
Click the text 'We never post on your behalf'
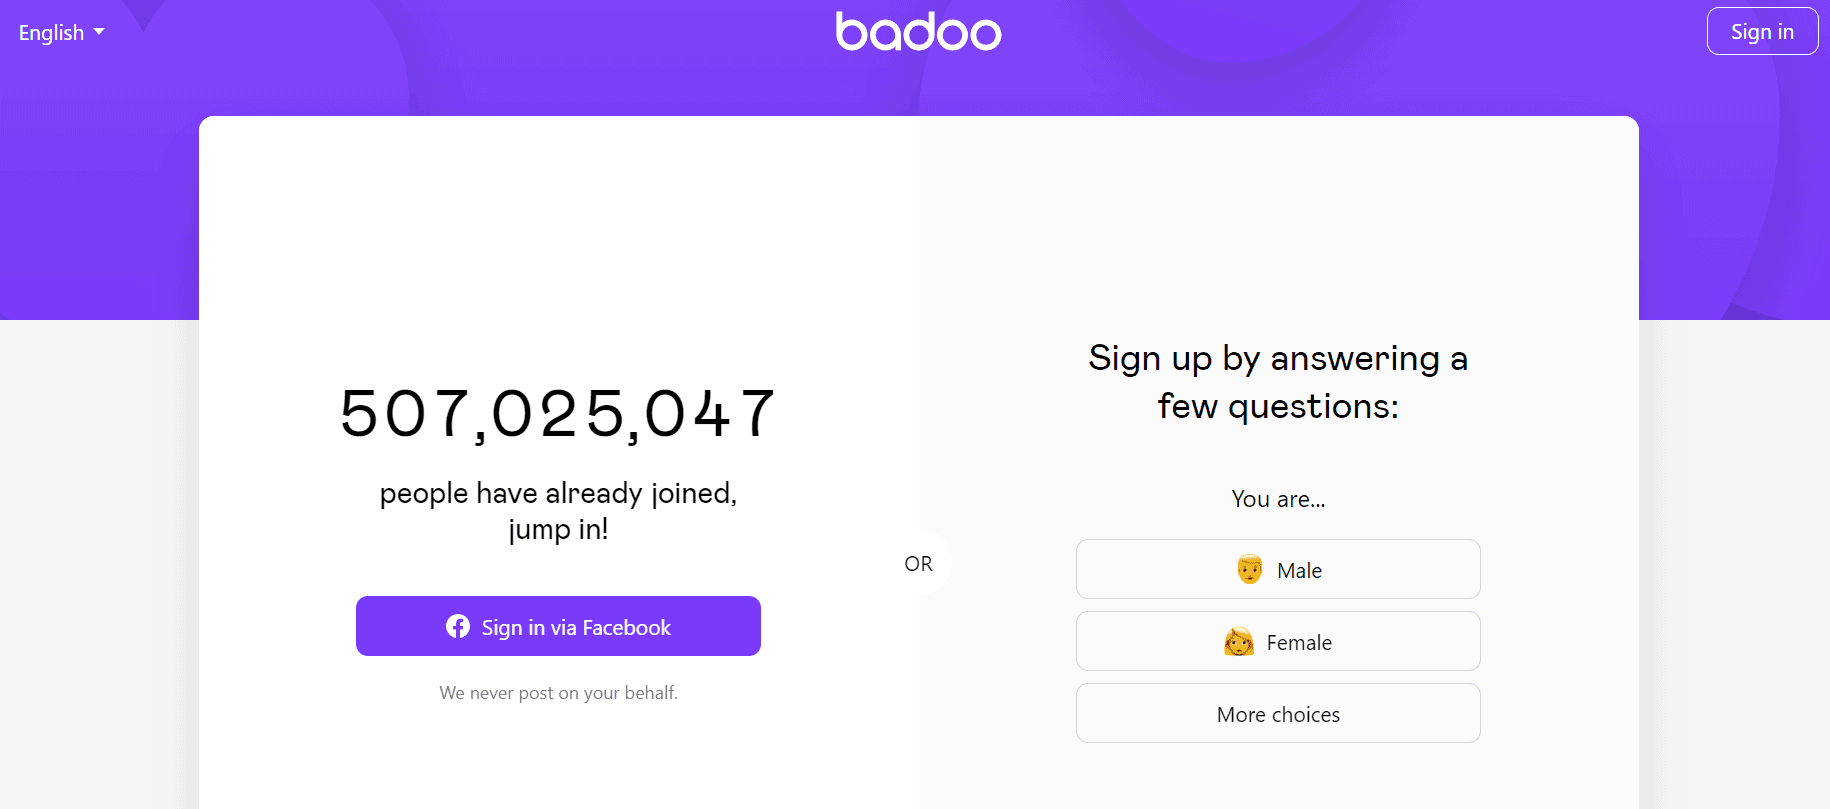(x=558, y=692)
